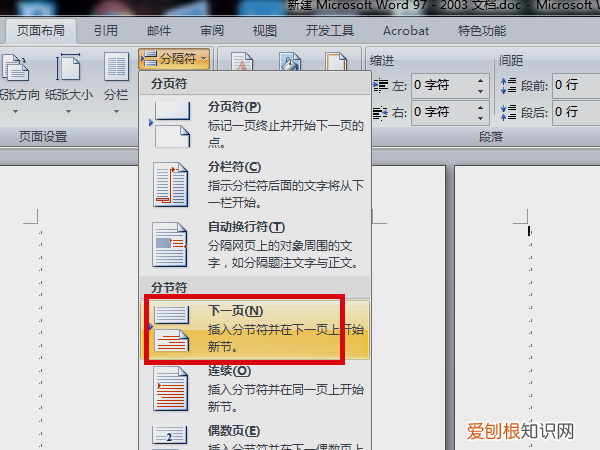Open the 视图 tab

pos(265,31)
